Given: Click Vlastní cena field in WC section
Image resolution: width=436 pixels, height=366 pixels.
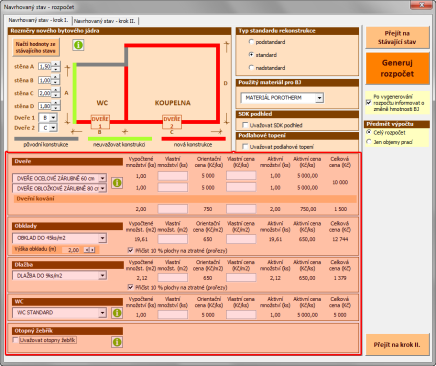Looking at the screenshot, I should (241, 315).
